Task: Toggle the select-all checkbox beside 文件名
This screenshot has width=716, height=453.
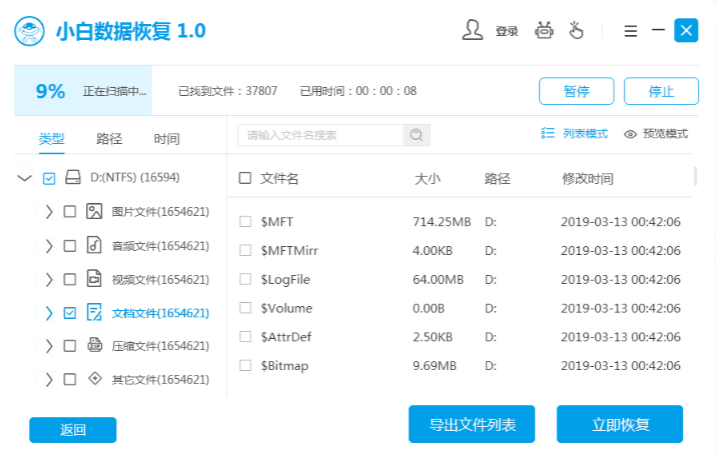Action: pyautogui.click(x=246, y=178)
